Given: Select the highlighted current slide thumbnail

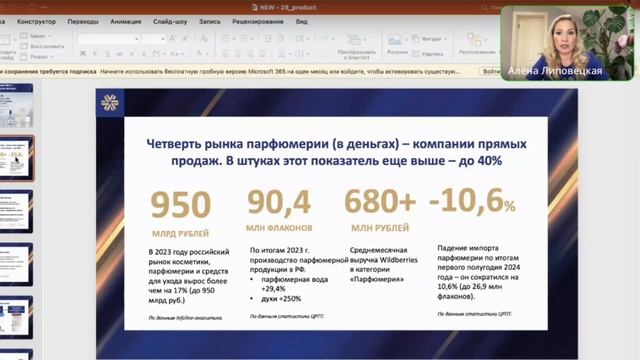Looking at the screenshot, I should pyautogui.click(x=16, y=158).
